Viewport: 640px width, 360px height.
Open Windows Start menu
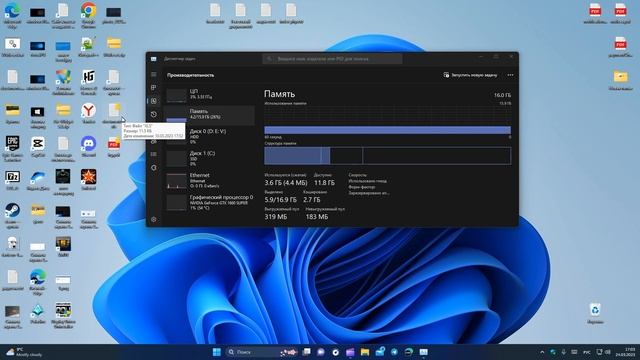pos(216,352)
